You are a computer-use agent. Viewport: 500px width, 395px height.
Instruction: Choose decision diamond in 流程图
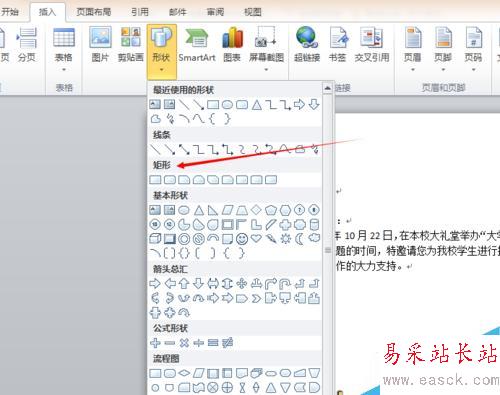point(184,373)
